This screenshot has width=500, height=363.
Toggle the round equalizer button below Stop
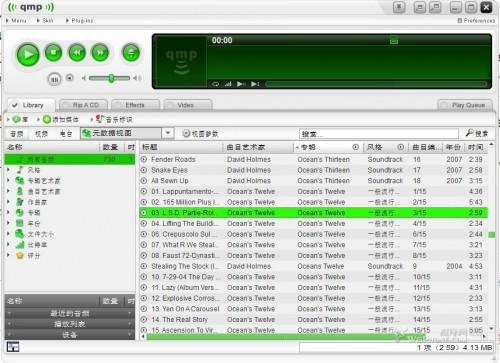(55, 79)
